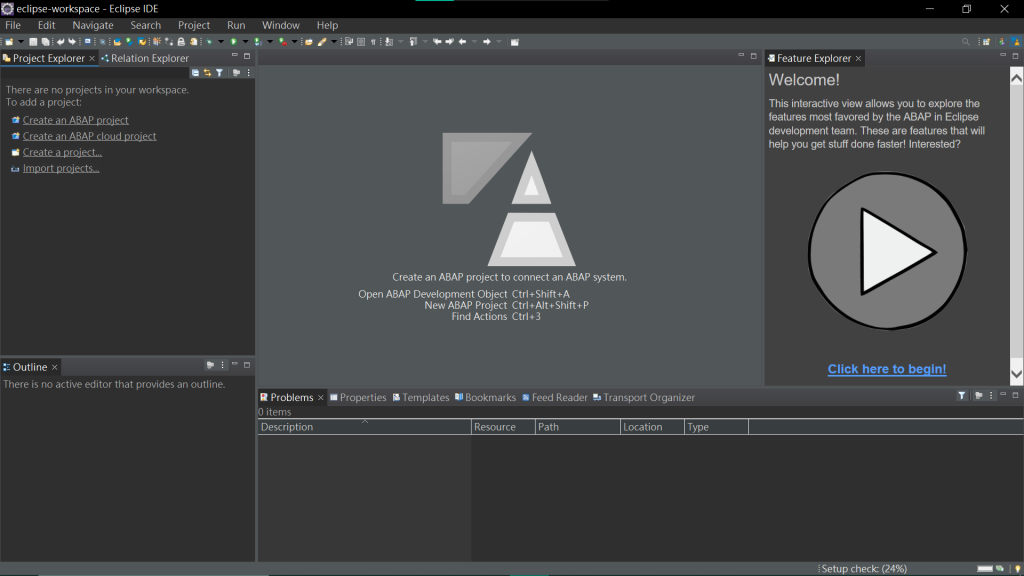The width and height of the screenshot is (1024, 576).
Task: Open the Run menu
Action: coord(236,25)
